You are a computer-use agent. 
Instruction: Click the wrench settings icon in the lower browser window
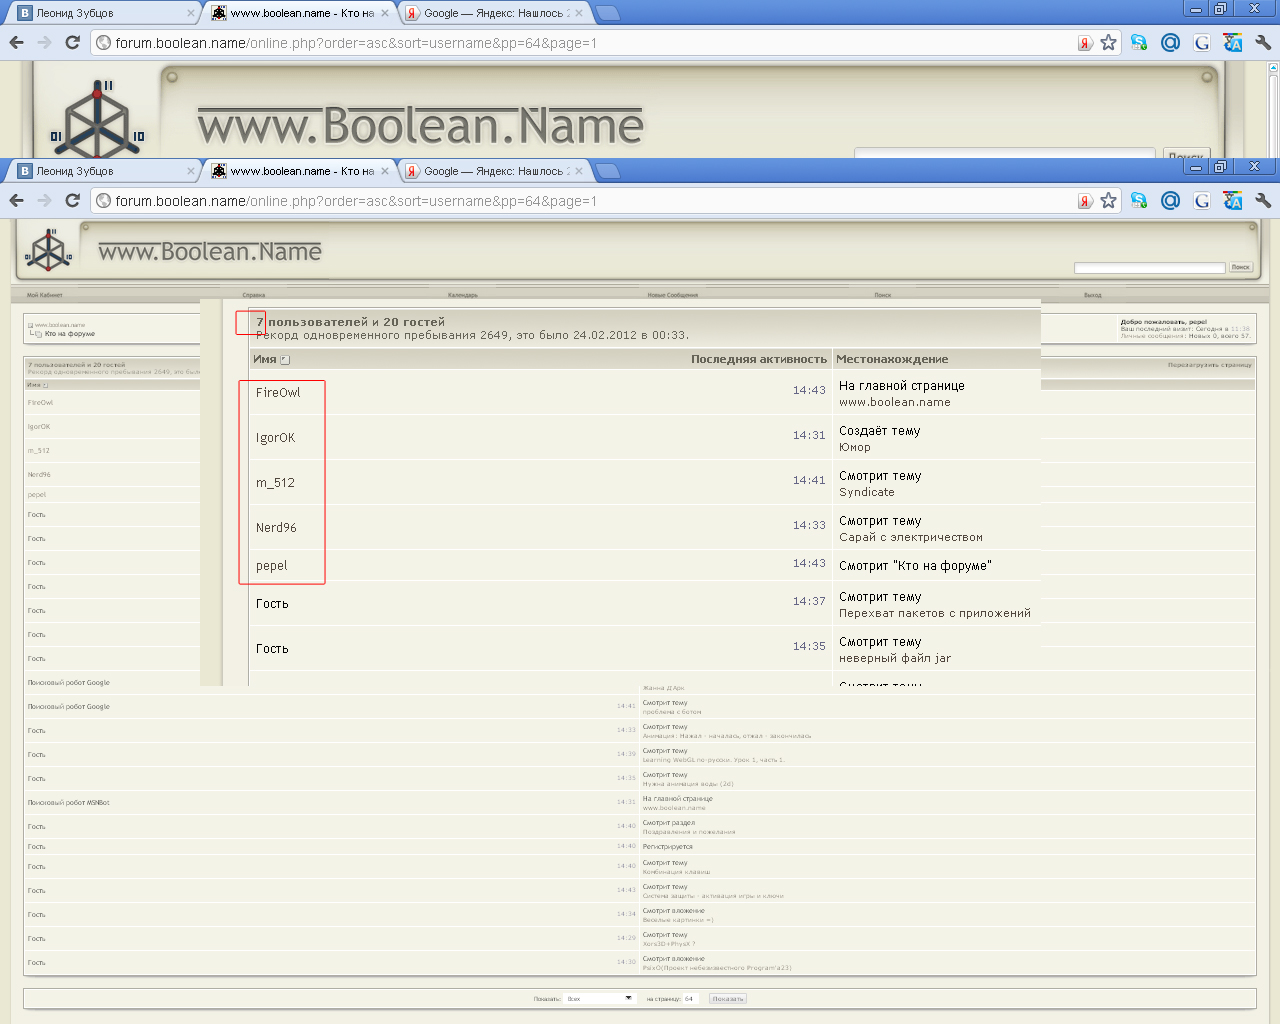(x=1263, y=201)
